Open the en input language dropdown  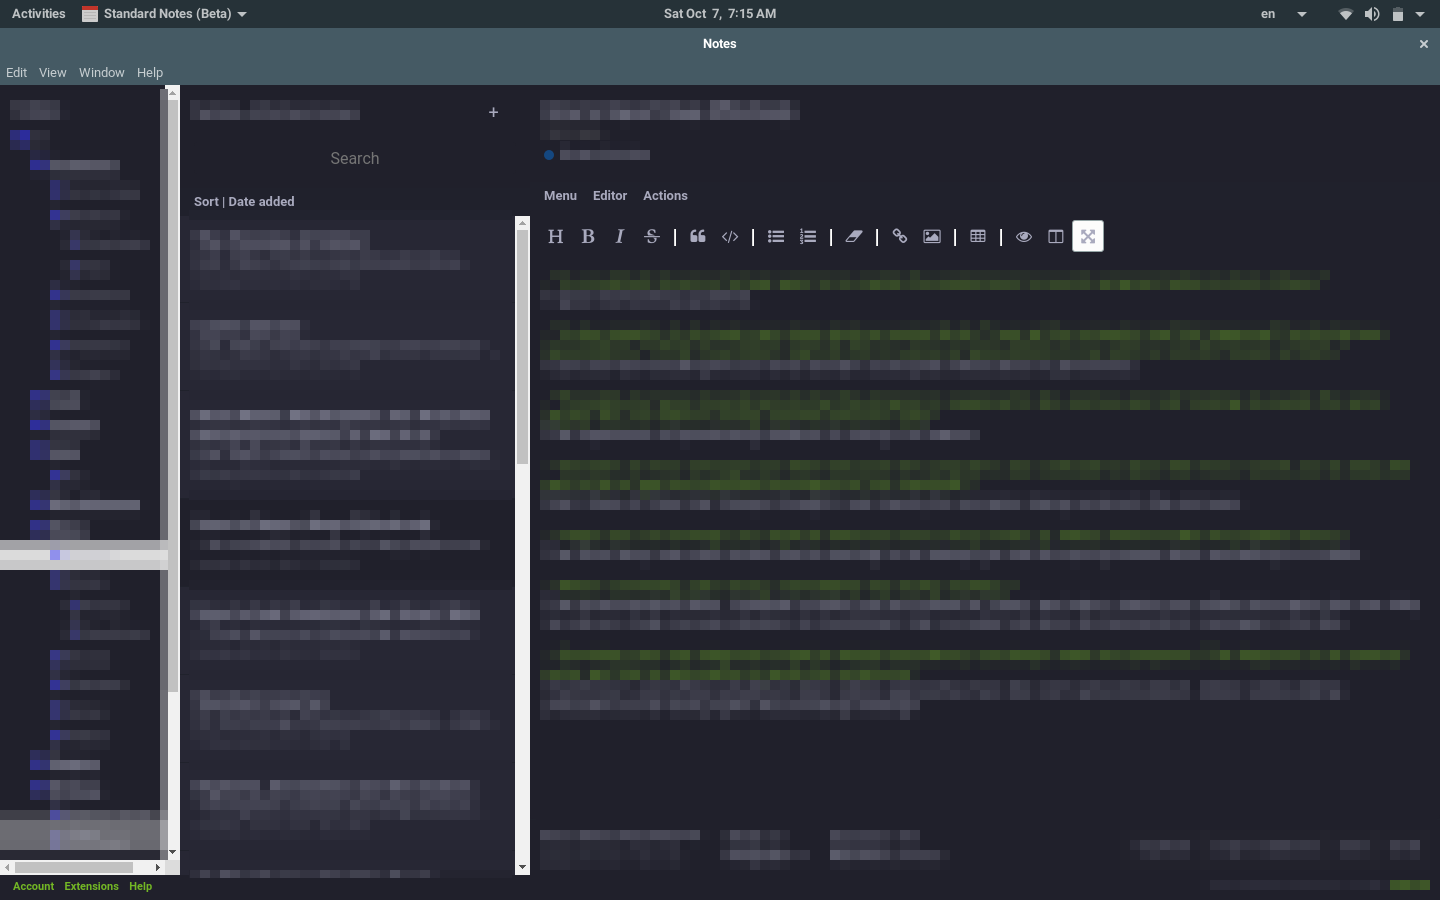[1283, 14]
